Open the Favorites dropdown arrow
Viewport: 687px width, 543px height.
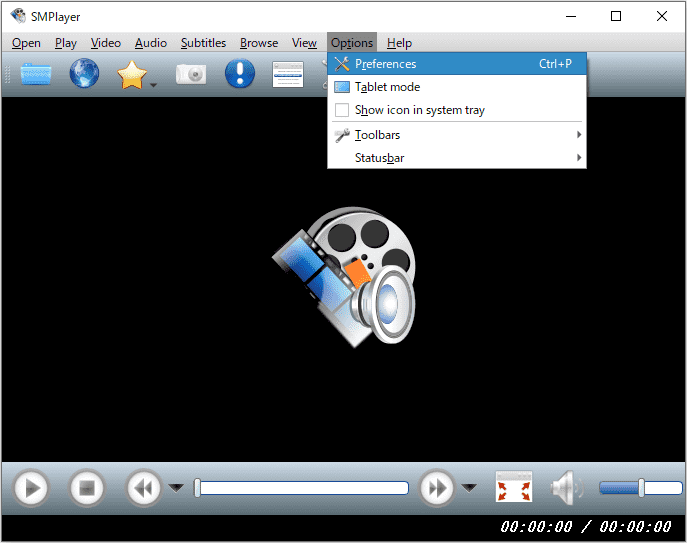(154, 86)
